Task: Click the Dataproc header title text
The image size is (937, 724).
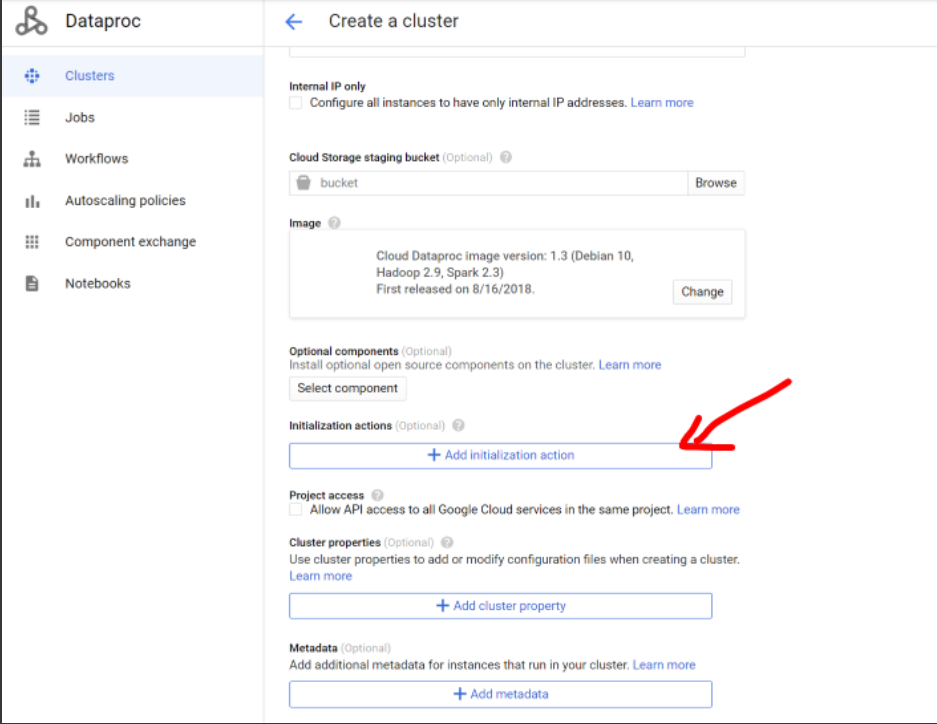Action: [103, 22]
